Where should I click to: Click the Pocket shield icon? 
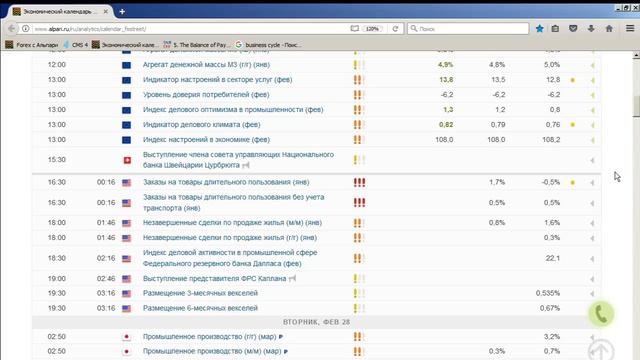click(573, 29)
